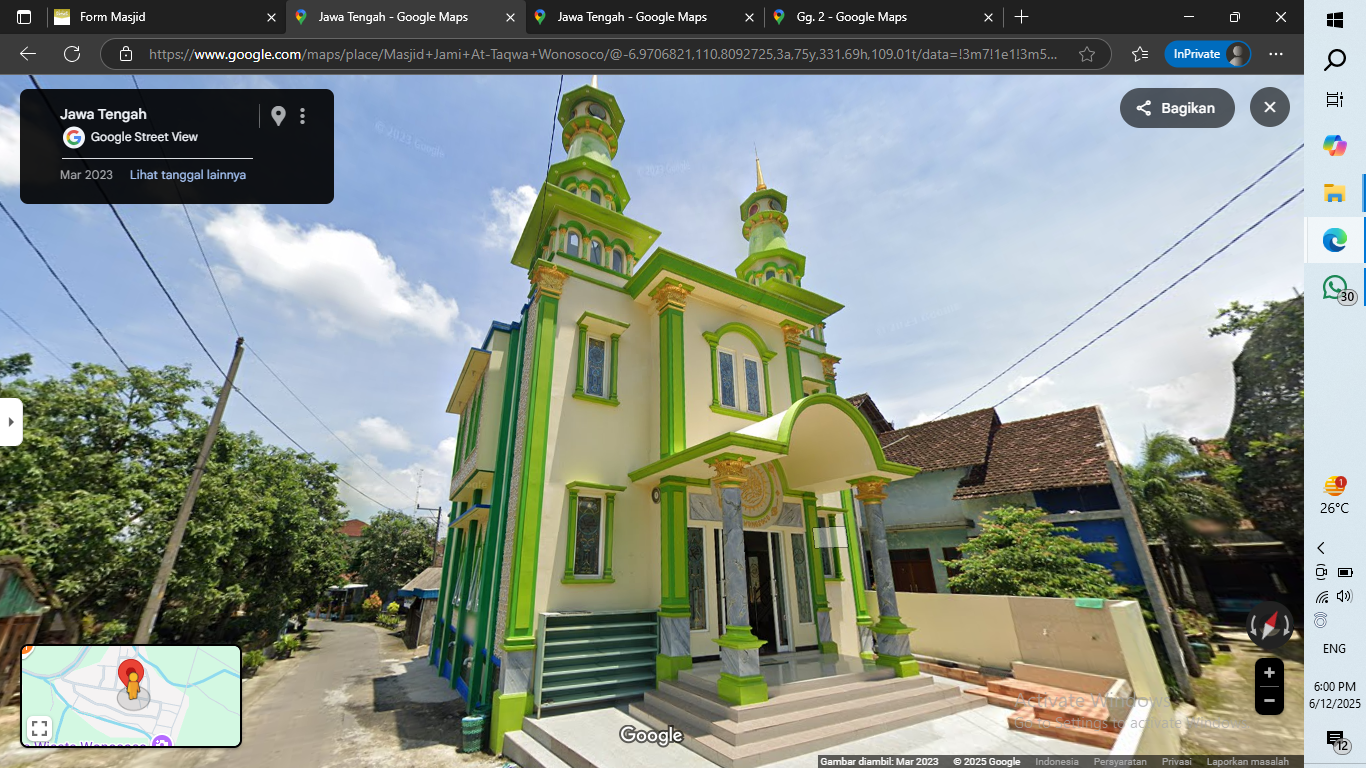Switch to the Form Masjid tab
This screenshot has width=1366, height=768.
click(x=166, y=17)
